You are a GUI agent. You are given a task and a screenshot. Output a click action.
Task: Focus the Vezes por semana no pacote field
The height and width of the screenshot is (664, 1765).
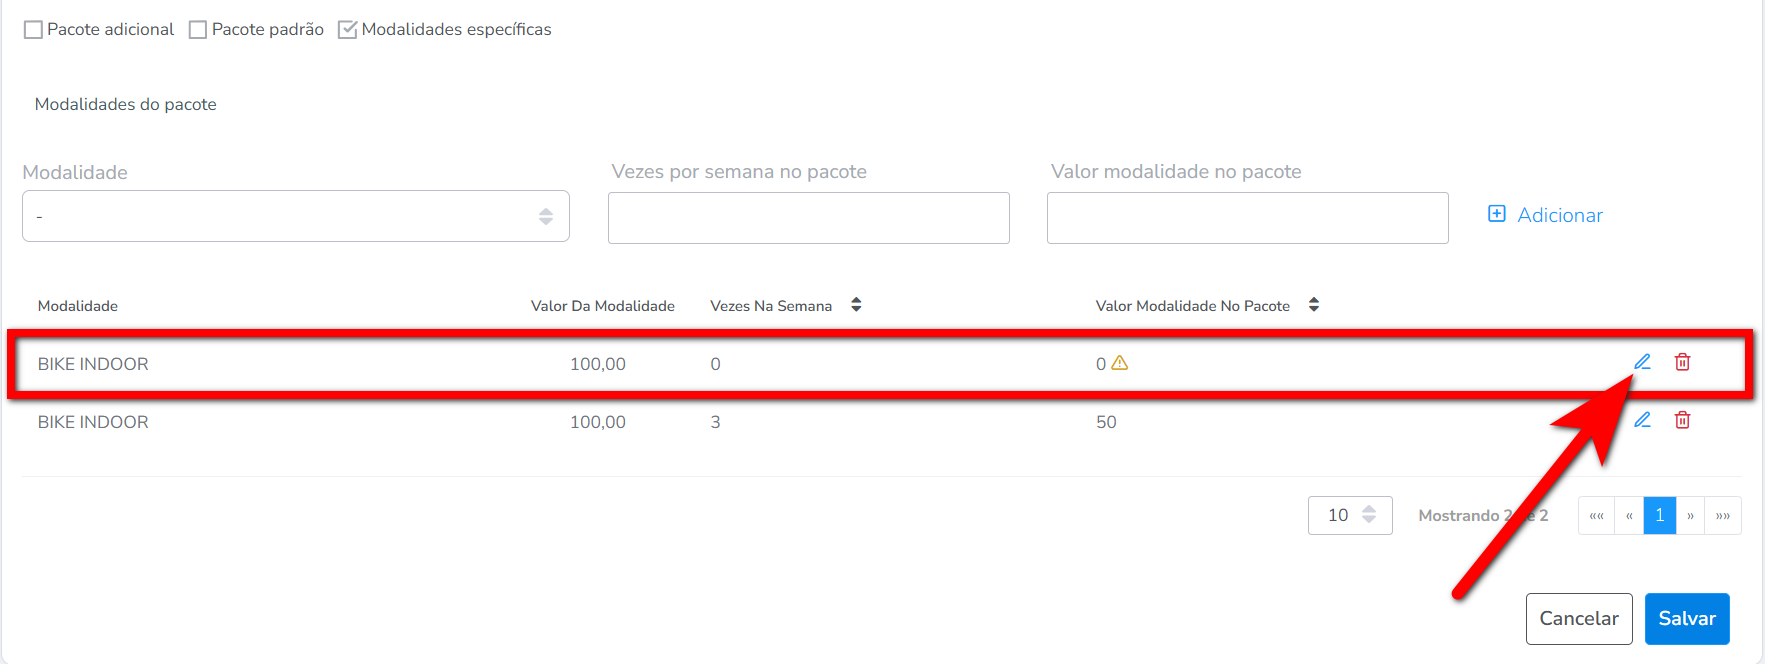(x=808, y=218)
